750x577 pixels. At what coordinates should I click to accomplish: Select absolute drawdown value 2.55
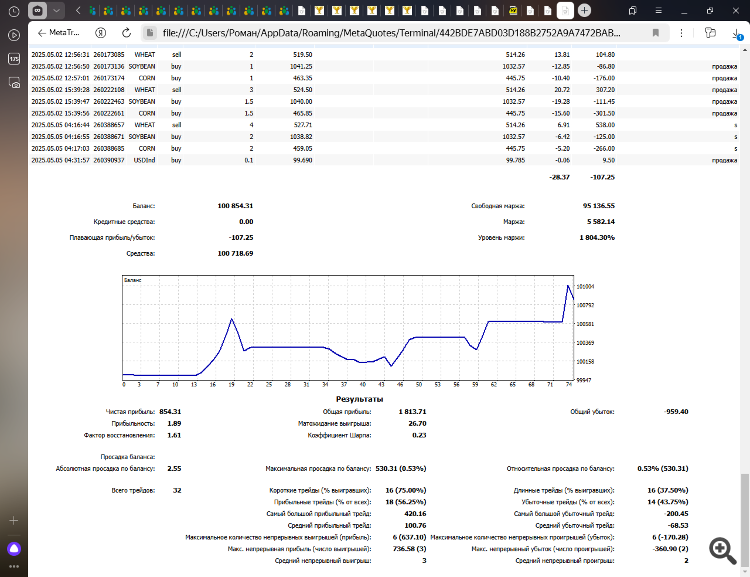[174, 468]
